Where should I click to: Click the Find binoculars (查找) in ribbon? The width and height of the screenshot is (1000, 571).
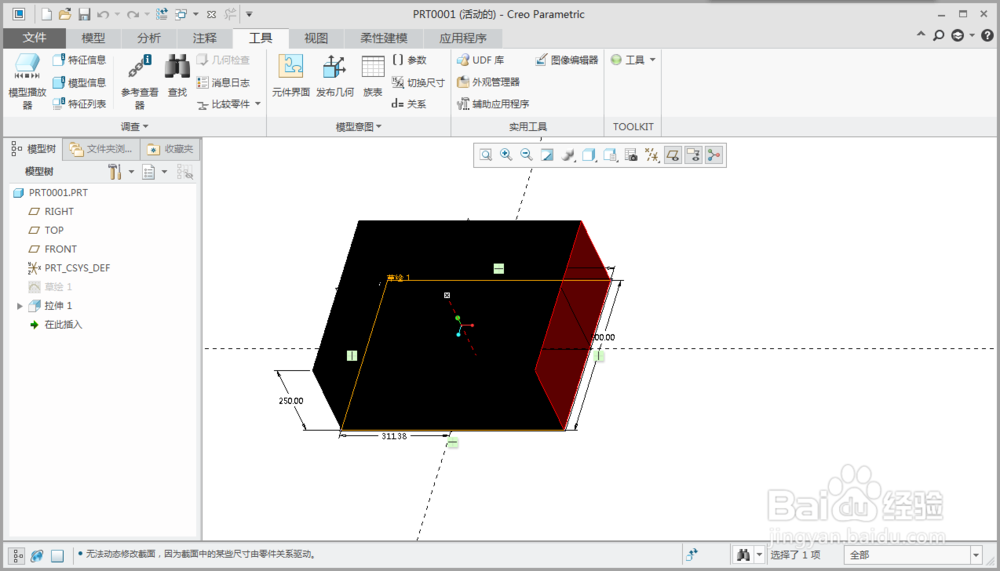177,75
